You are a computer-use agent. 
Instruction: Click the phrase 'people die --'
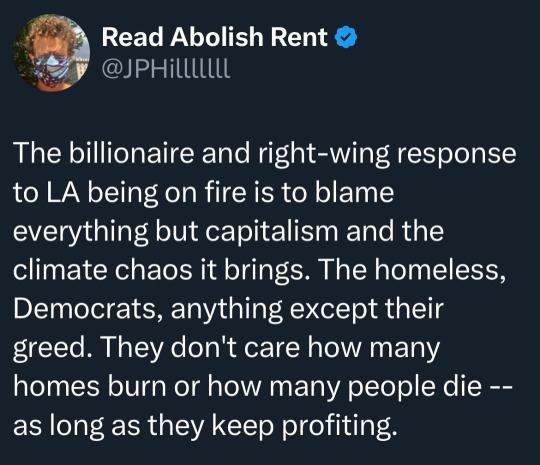pyautogui.click(x=430, y=388)
